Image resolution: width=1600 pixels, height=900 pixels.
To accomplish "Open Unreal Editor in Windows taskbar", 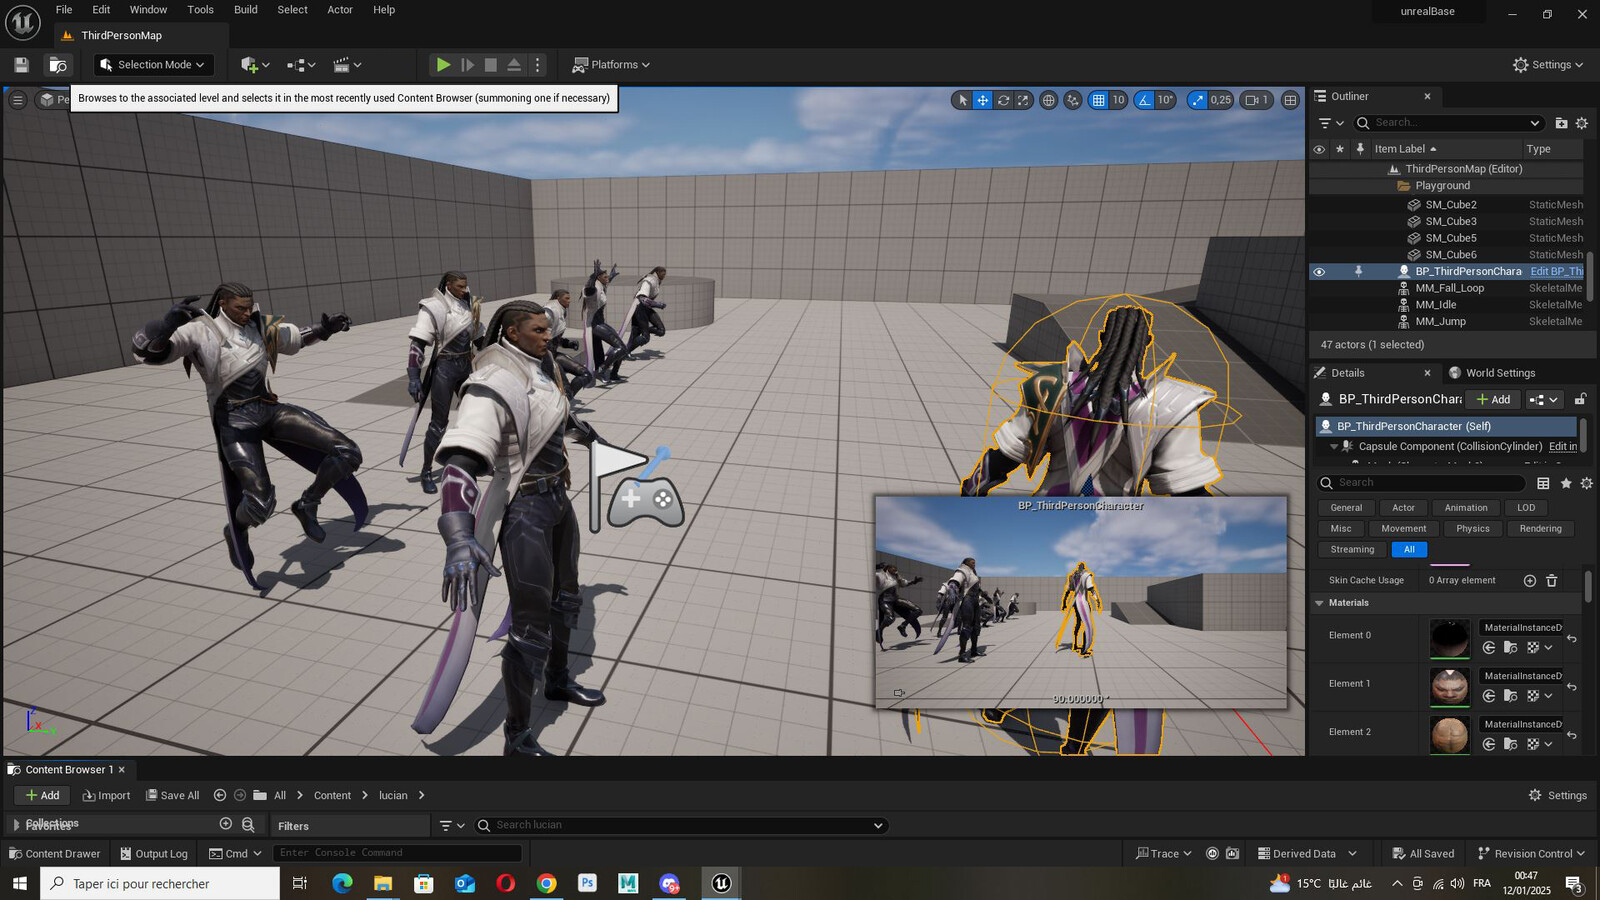I will 721,883.
